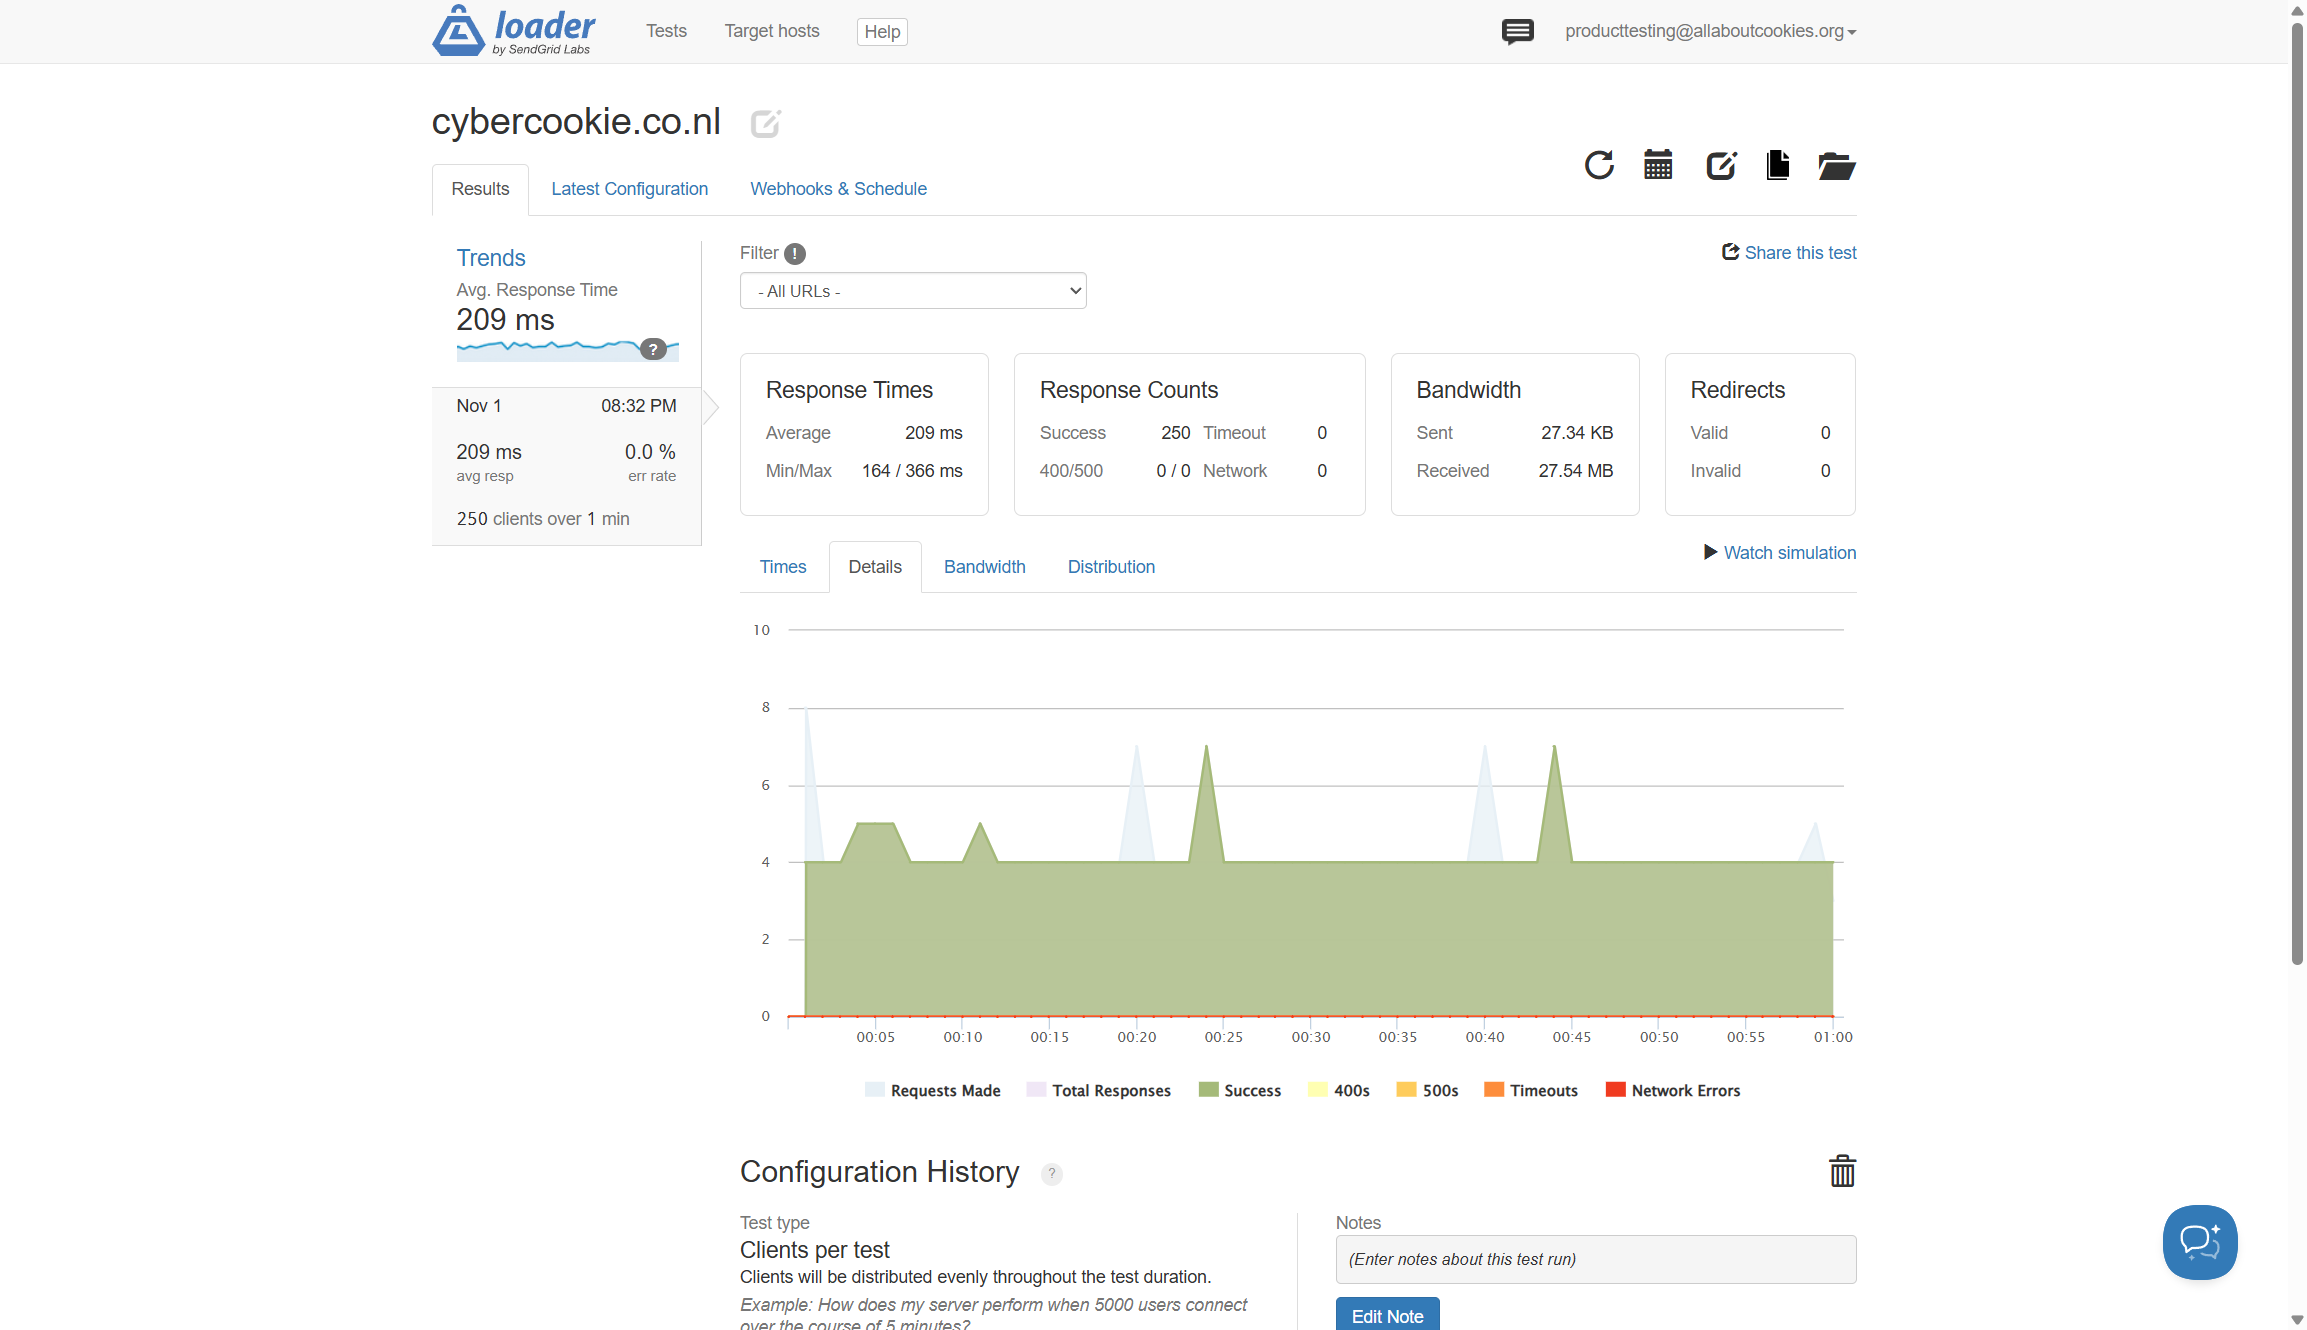Toggle the Success legend series
Screen dimensions: 2307x1330
tap(1239, 1091)
